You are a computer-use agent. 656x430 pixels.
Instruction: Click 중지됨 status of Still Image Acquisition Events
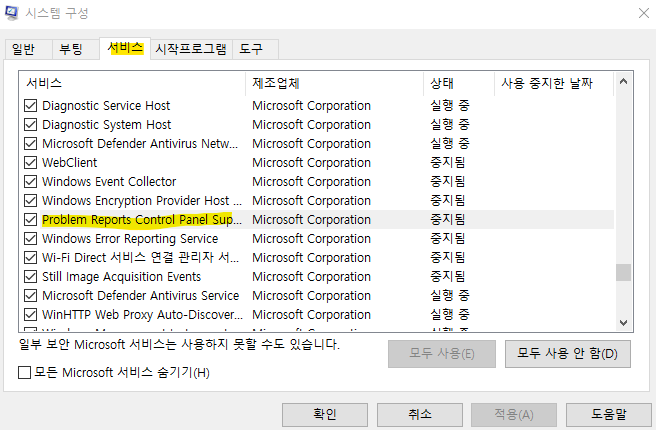(448, 276)
